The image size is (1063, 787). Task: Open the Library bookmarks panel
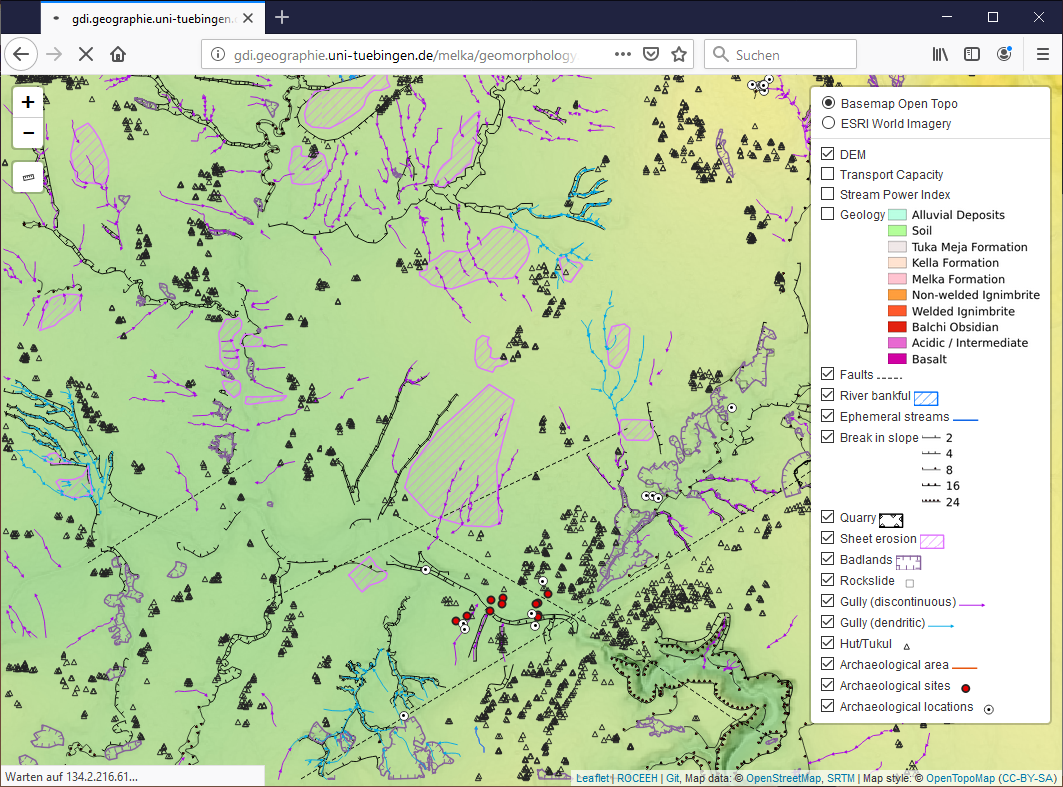click(940, 54)
